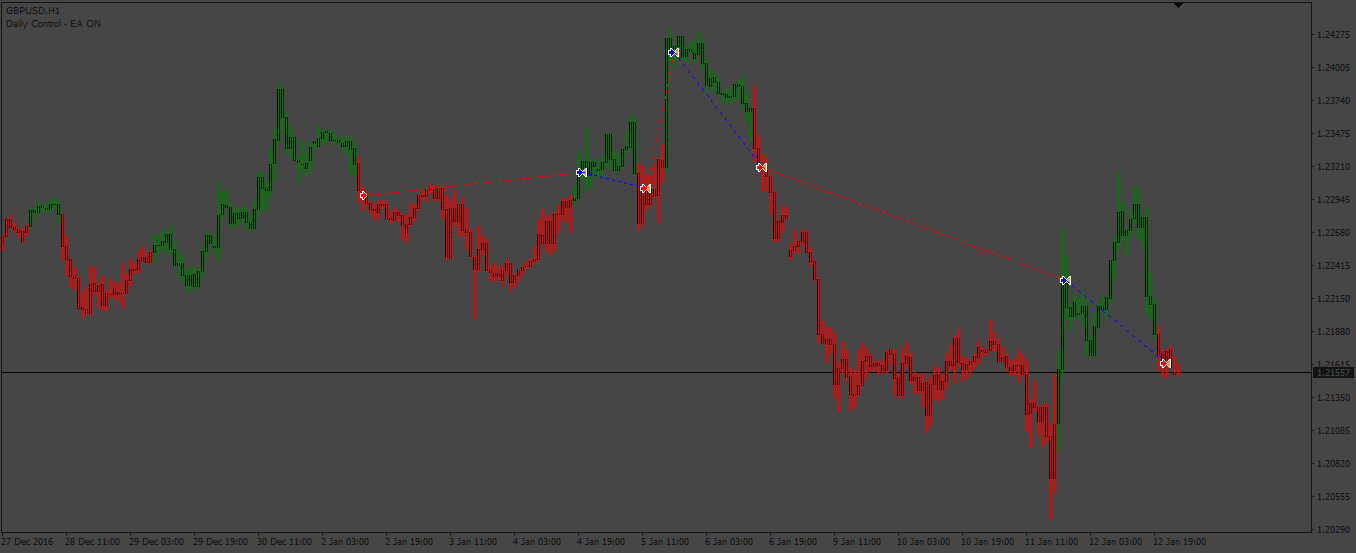Click the blue trade arrow near 4 Jan 19:00
The width and height of the screenshot is (1356, 553).
[x=581, y=172]
